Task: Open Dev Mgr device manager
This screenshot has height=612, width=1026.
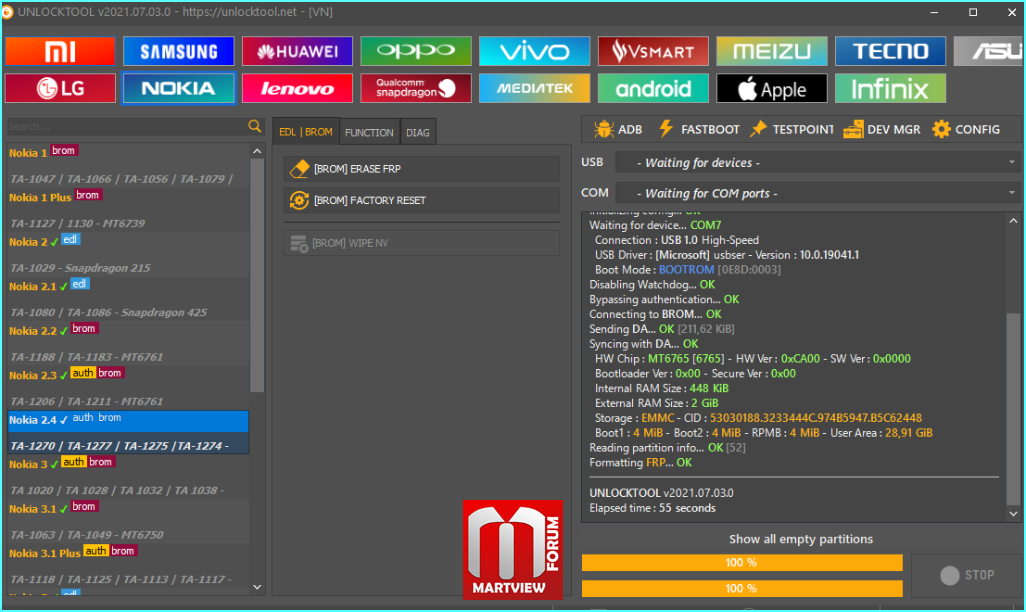Action: pos(881,130)
